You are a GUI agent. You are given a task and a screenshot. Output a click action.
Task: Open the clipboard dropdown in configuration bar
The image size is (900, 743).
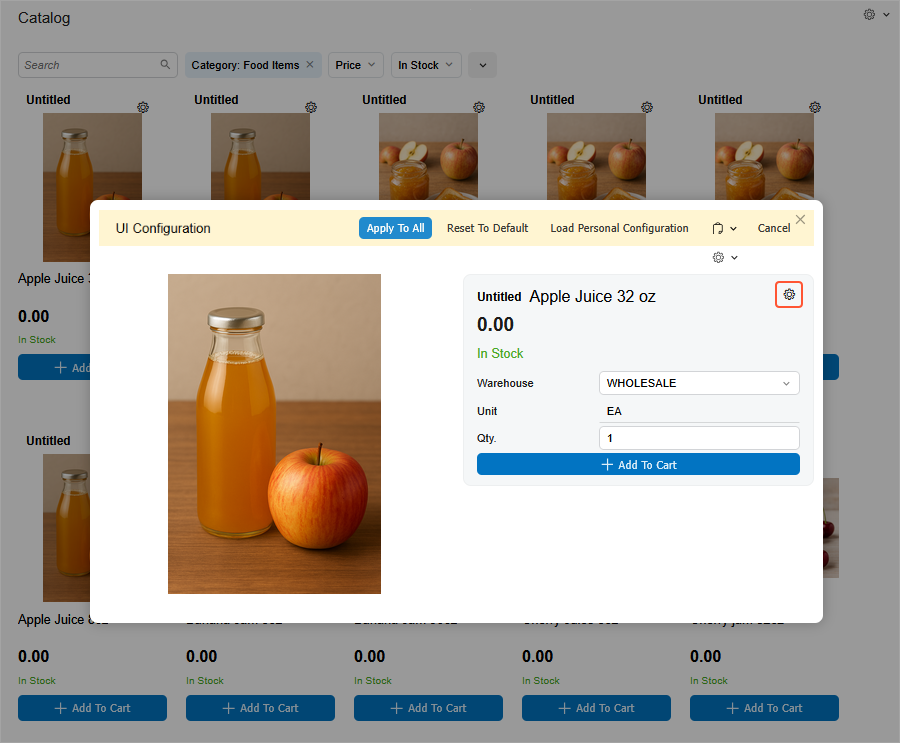[724, 229]
